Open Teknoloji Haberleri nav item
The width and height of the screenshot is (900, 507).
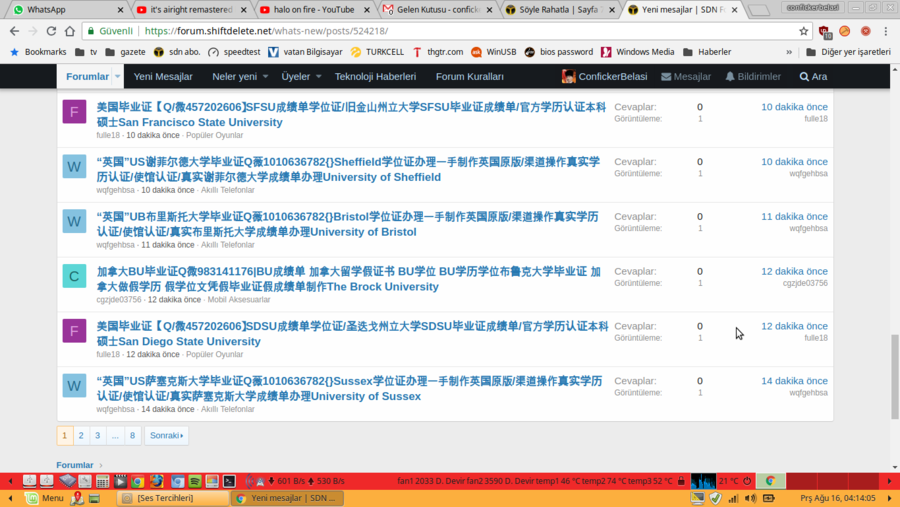pos(375,76)
